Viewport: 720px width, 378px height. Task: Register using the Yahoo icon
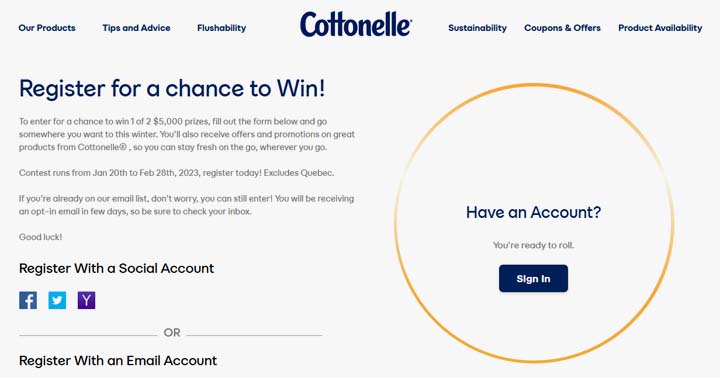point(86,300)
